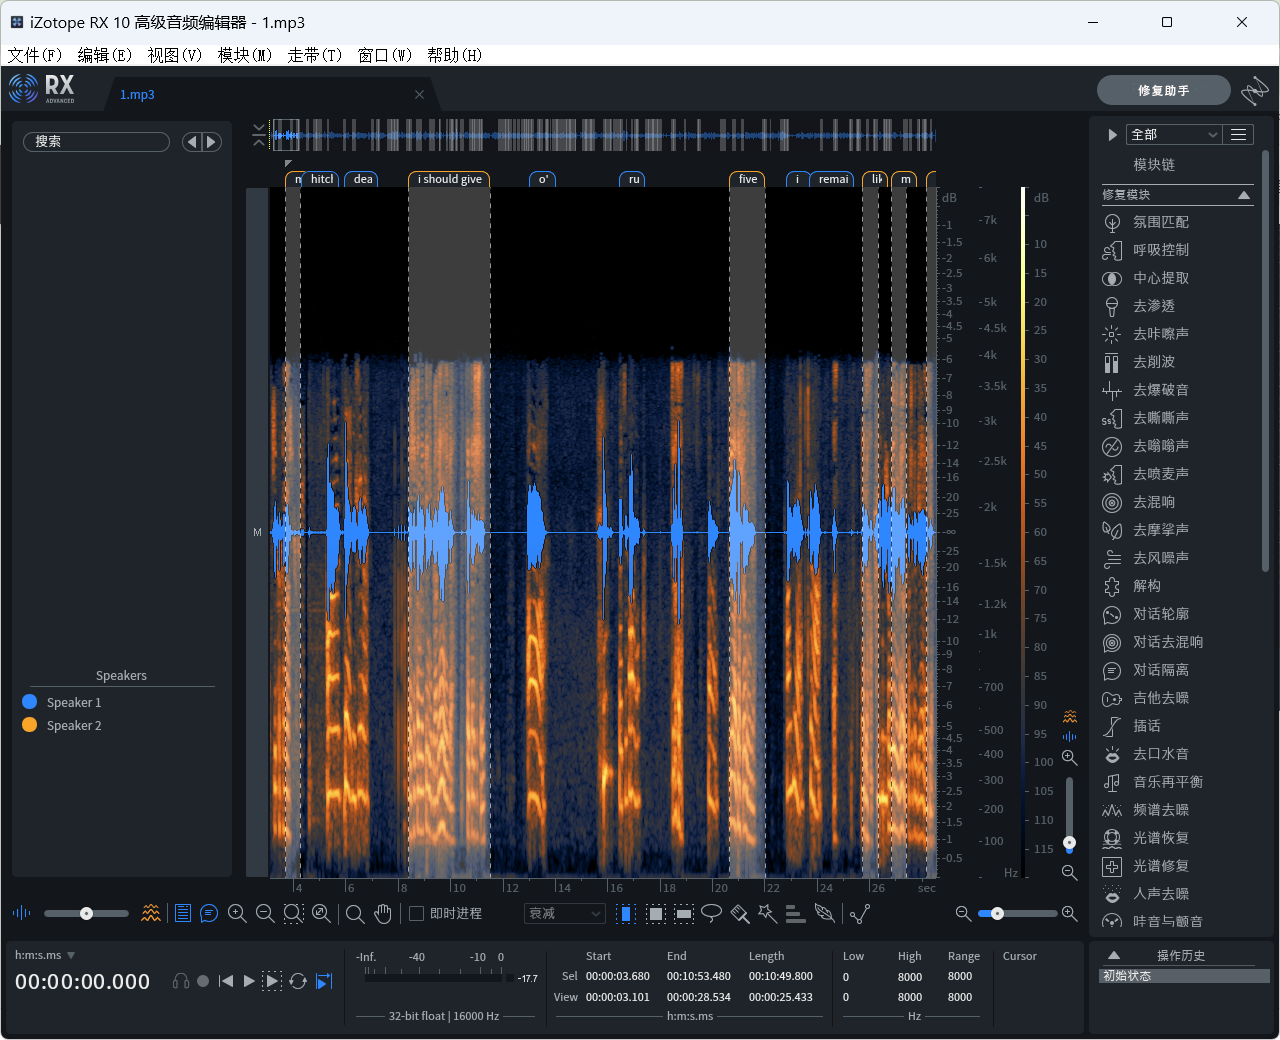Open the 呼吸控制 module
Viewport: 1280px width, 1040px height.
tap(1160, 250)
